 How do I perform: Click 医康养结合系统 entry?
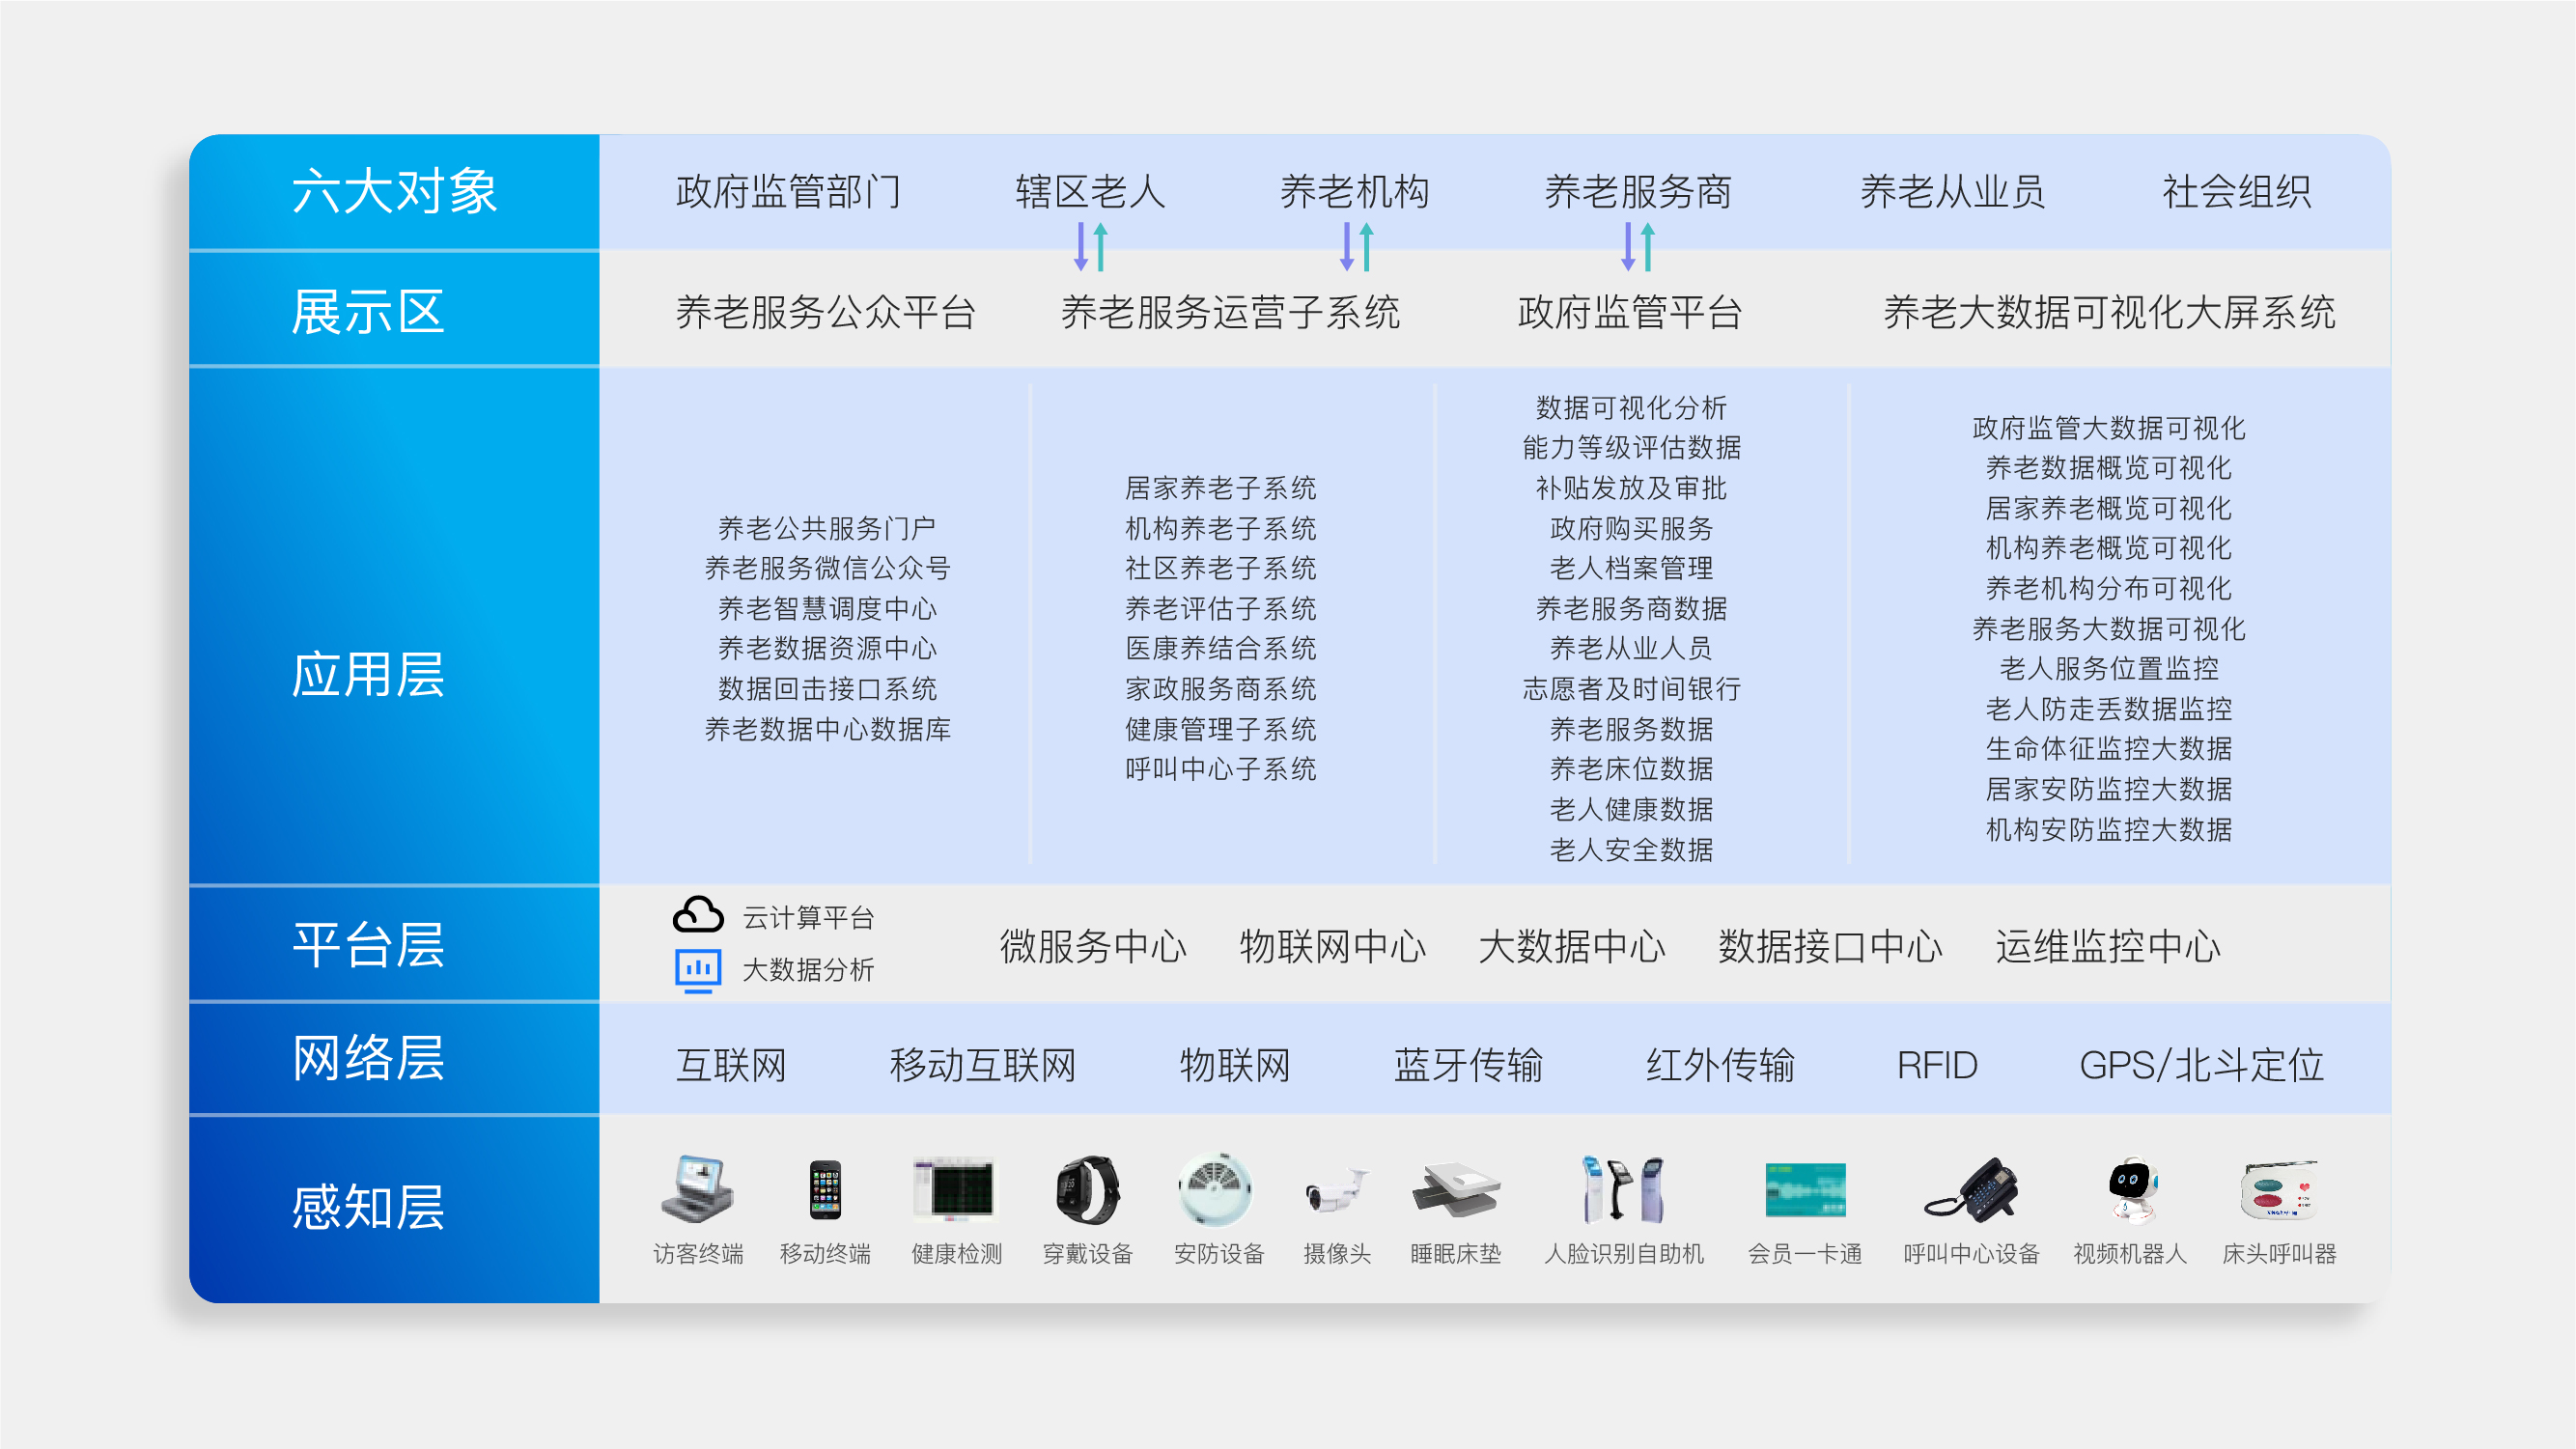pos(1220,648)
